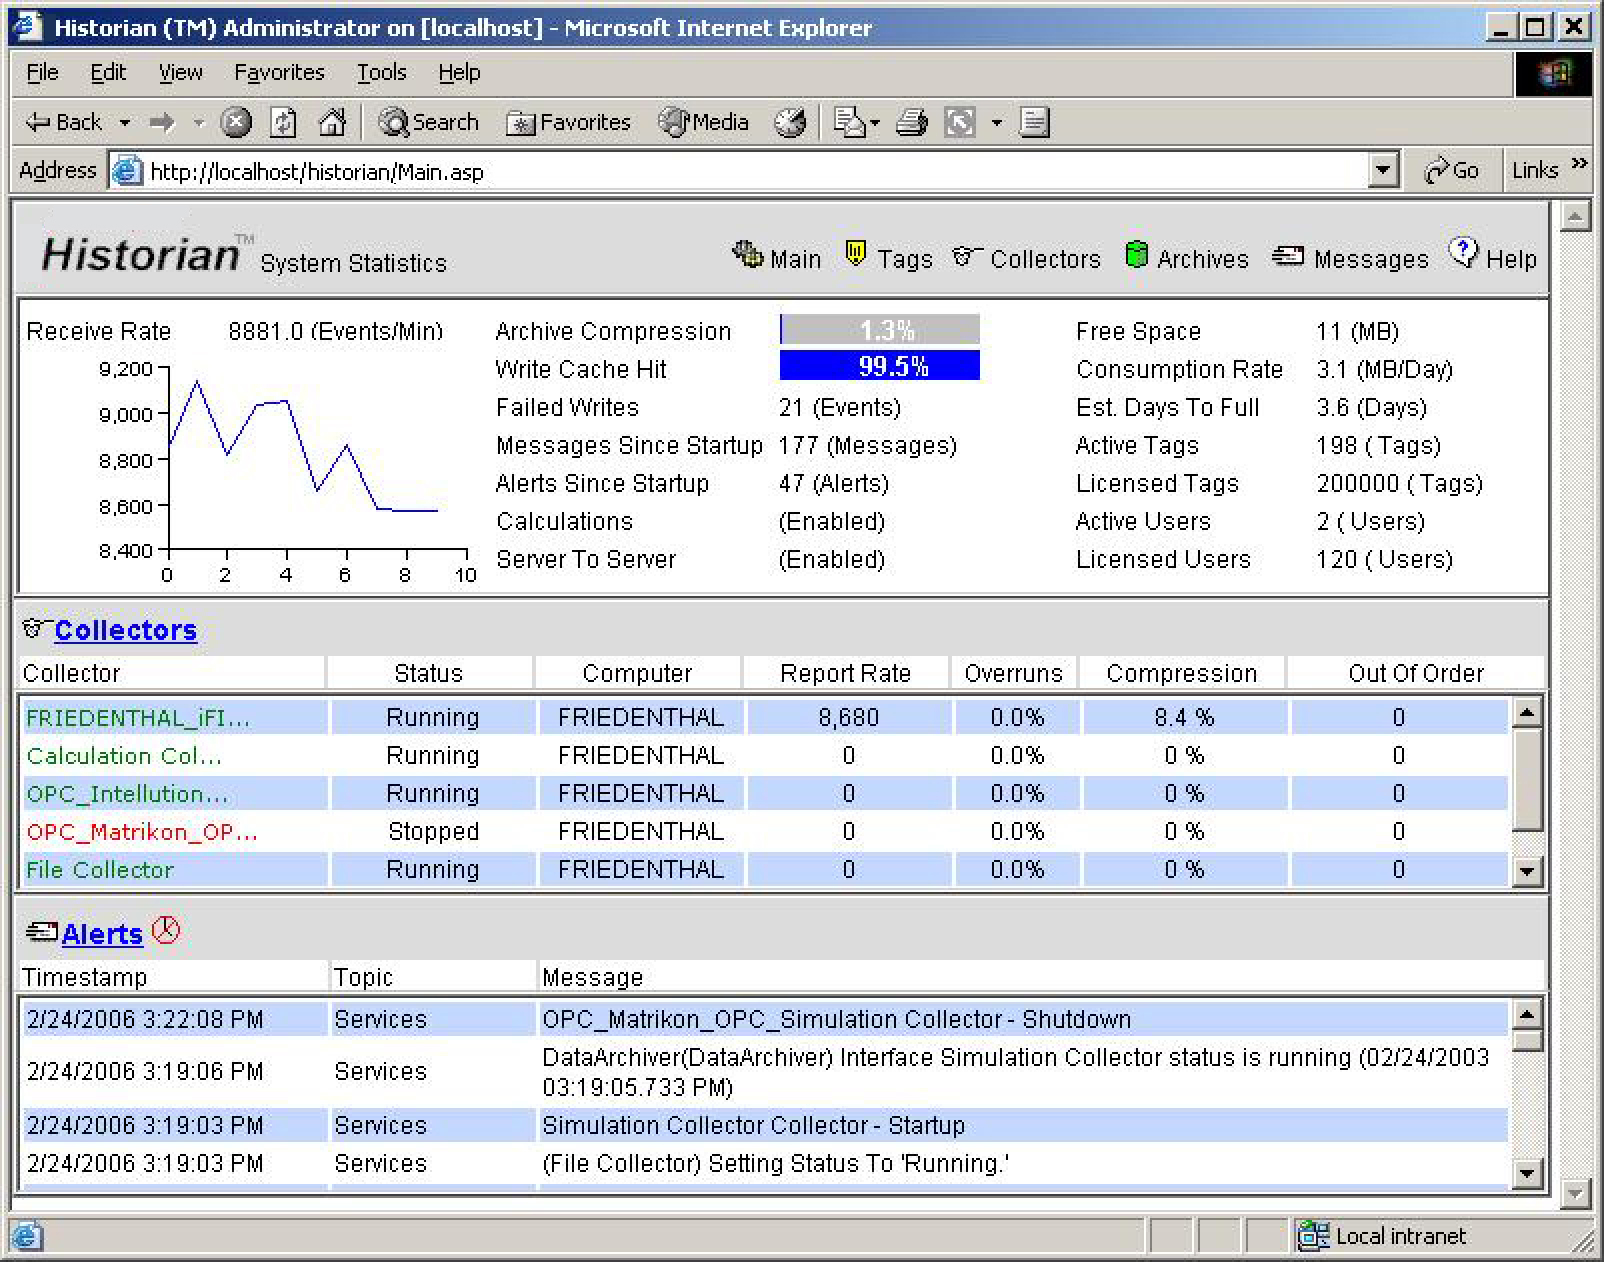The image size is (1604, 1262).
Task: Click the Forward arrow button
Action: [x=162, y=123]
